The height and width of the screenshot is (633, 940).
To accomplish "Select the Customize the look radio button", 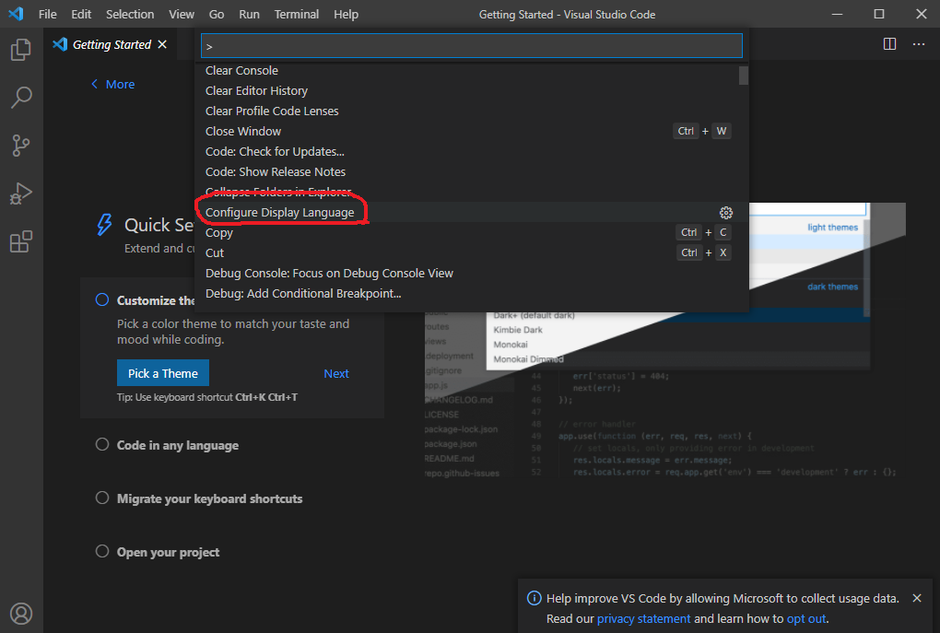I will coord(103,300).
